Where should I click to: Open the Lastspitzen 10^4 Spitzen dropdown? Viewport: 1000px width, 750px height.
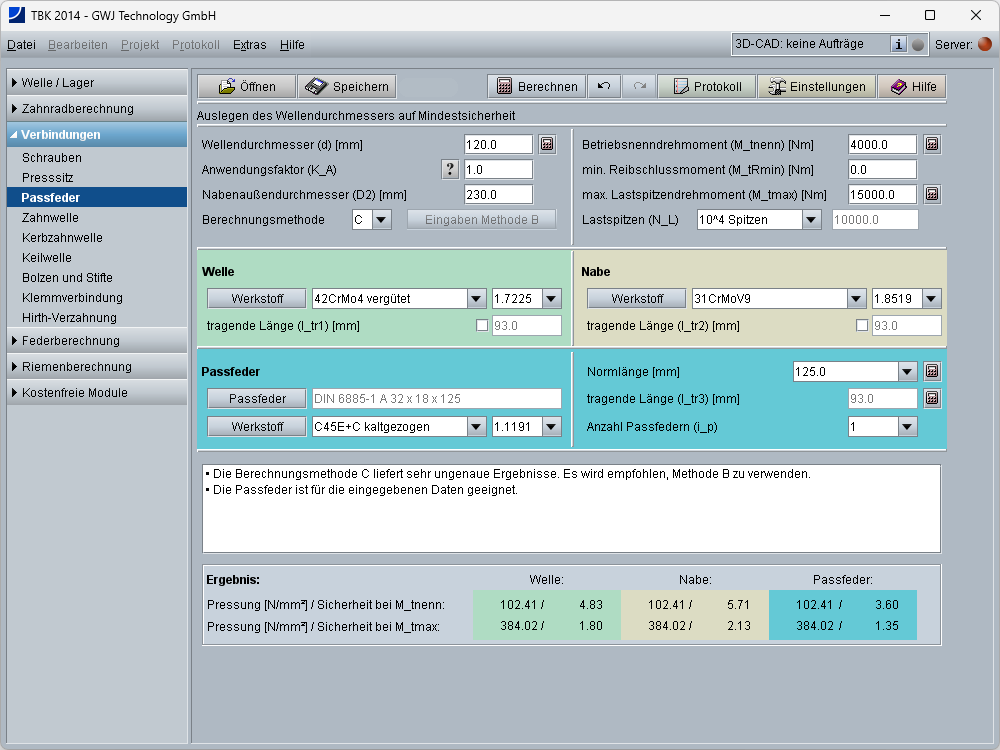coord(810,220)
